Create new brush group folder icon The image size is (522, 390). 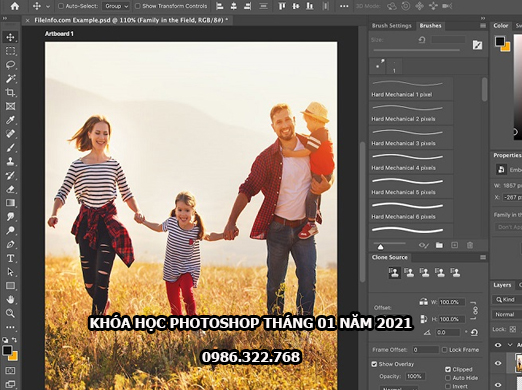(x=439, y=245)
